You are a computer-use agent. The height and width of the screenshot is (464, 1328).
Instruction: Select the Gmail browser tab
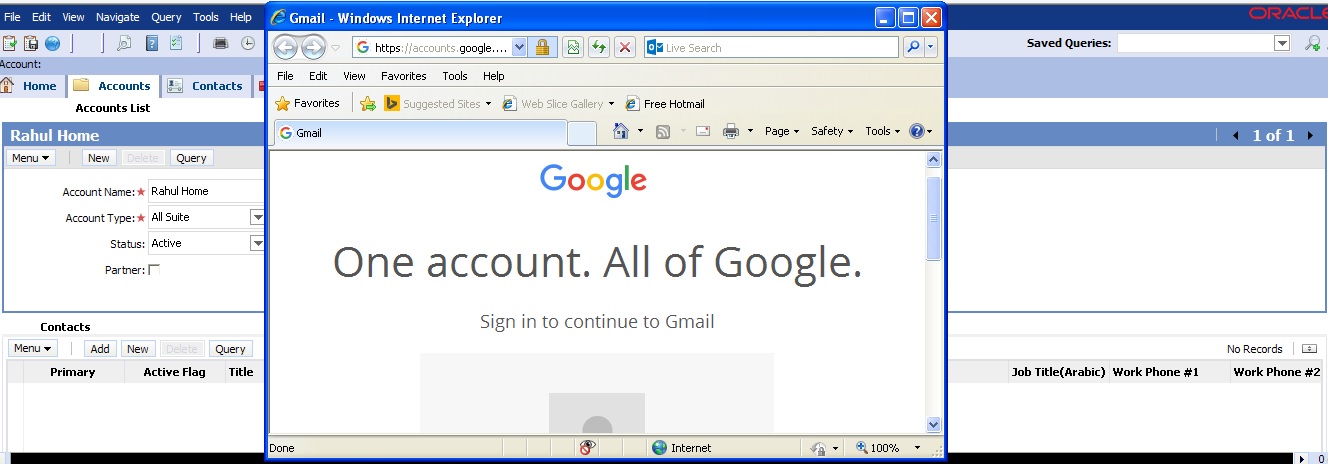tap(418, 132)
